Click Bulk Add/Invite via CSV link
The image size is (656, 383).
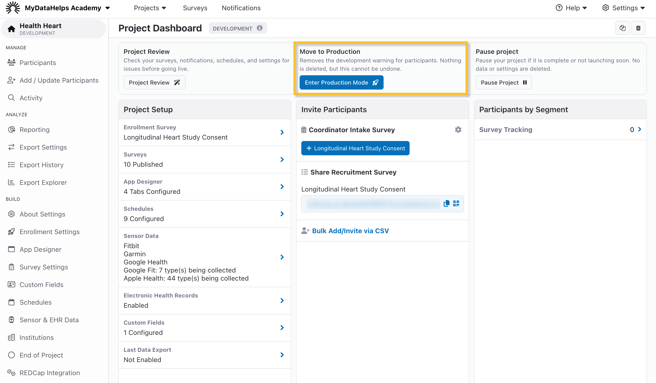coord(350,231)
